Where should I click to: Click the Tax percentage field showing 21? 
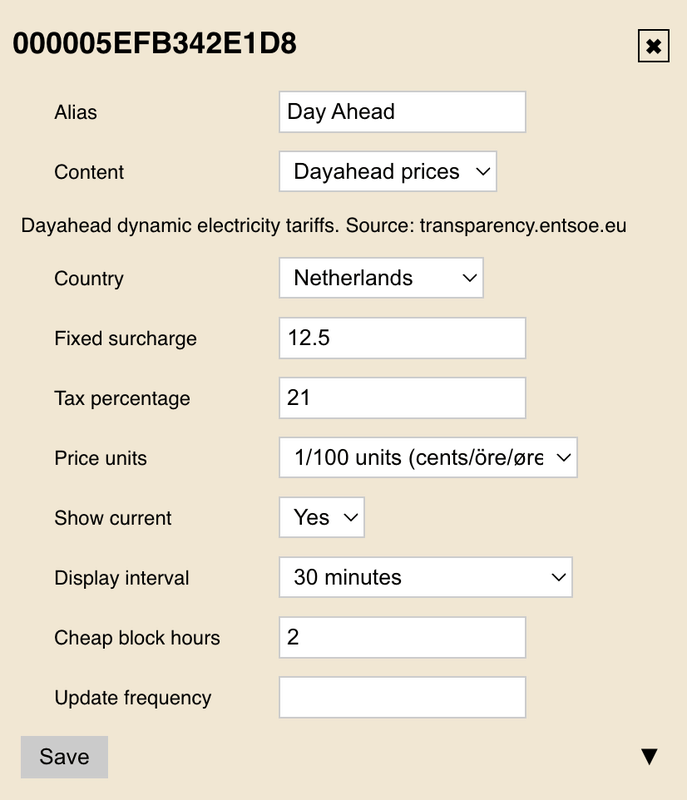[x=400, y=398]
